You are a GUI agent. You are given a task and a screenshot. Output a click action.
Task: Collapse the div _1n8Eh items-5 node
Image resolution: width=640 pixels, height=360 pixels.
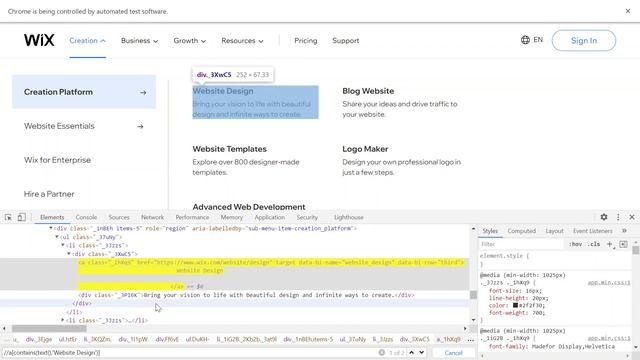tap(51, 229)
